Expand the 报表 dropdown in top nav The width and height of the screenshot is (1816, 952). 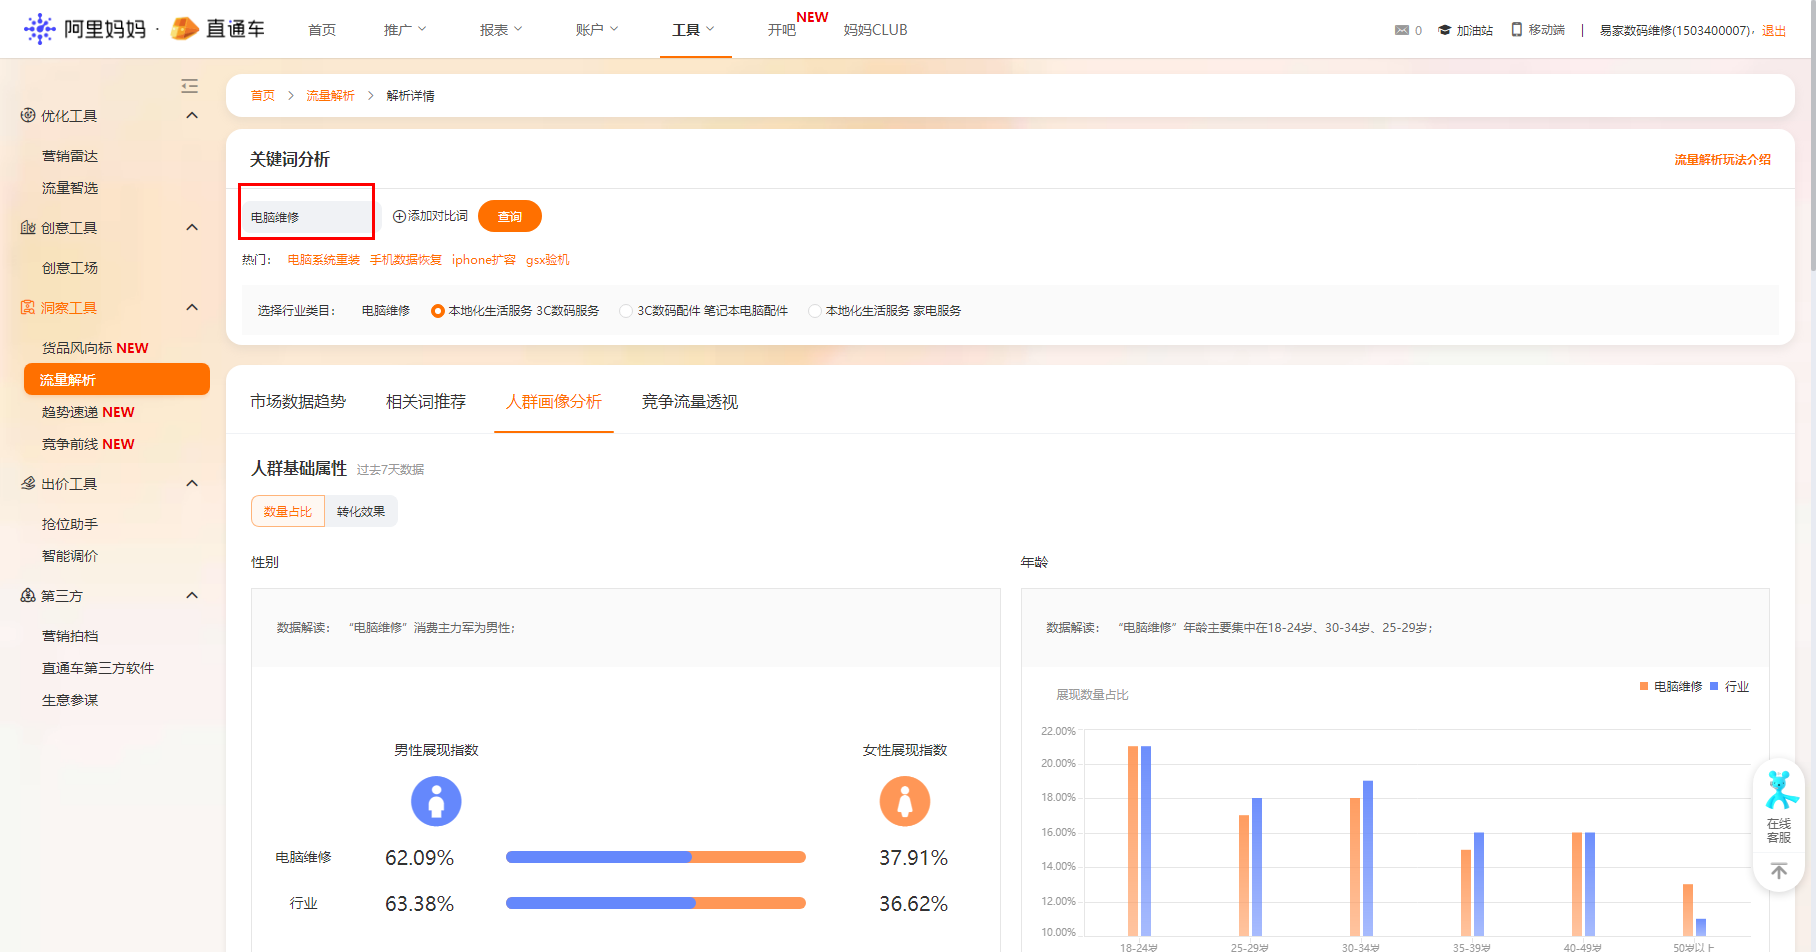click(x=500, y=30)
